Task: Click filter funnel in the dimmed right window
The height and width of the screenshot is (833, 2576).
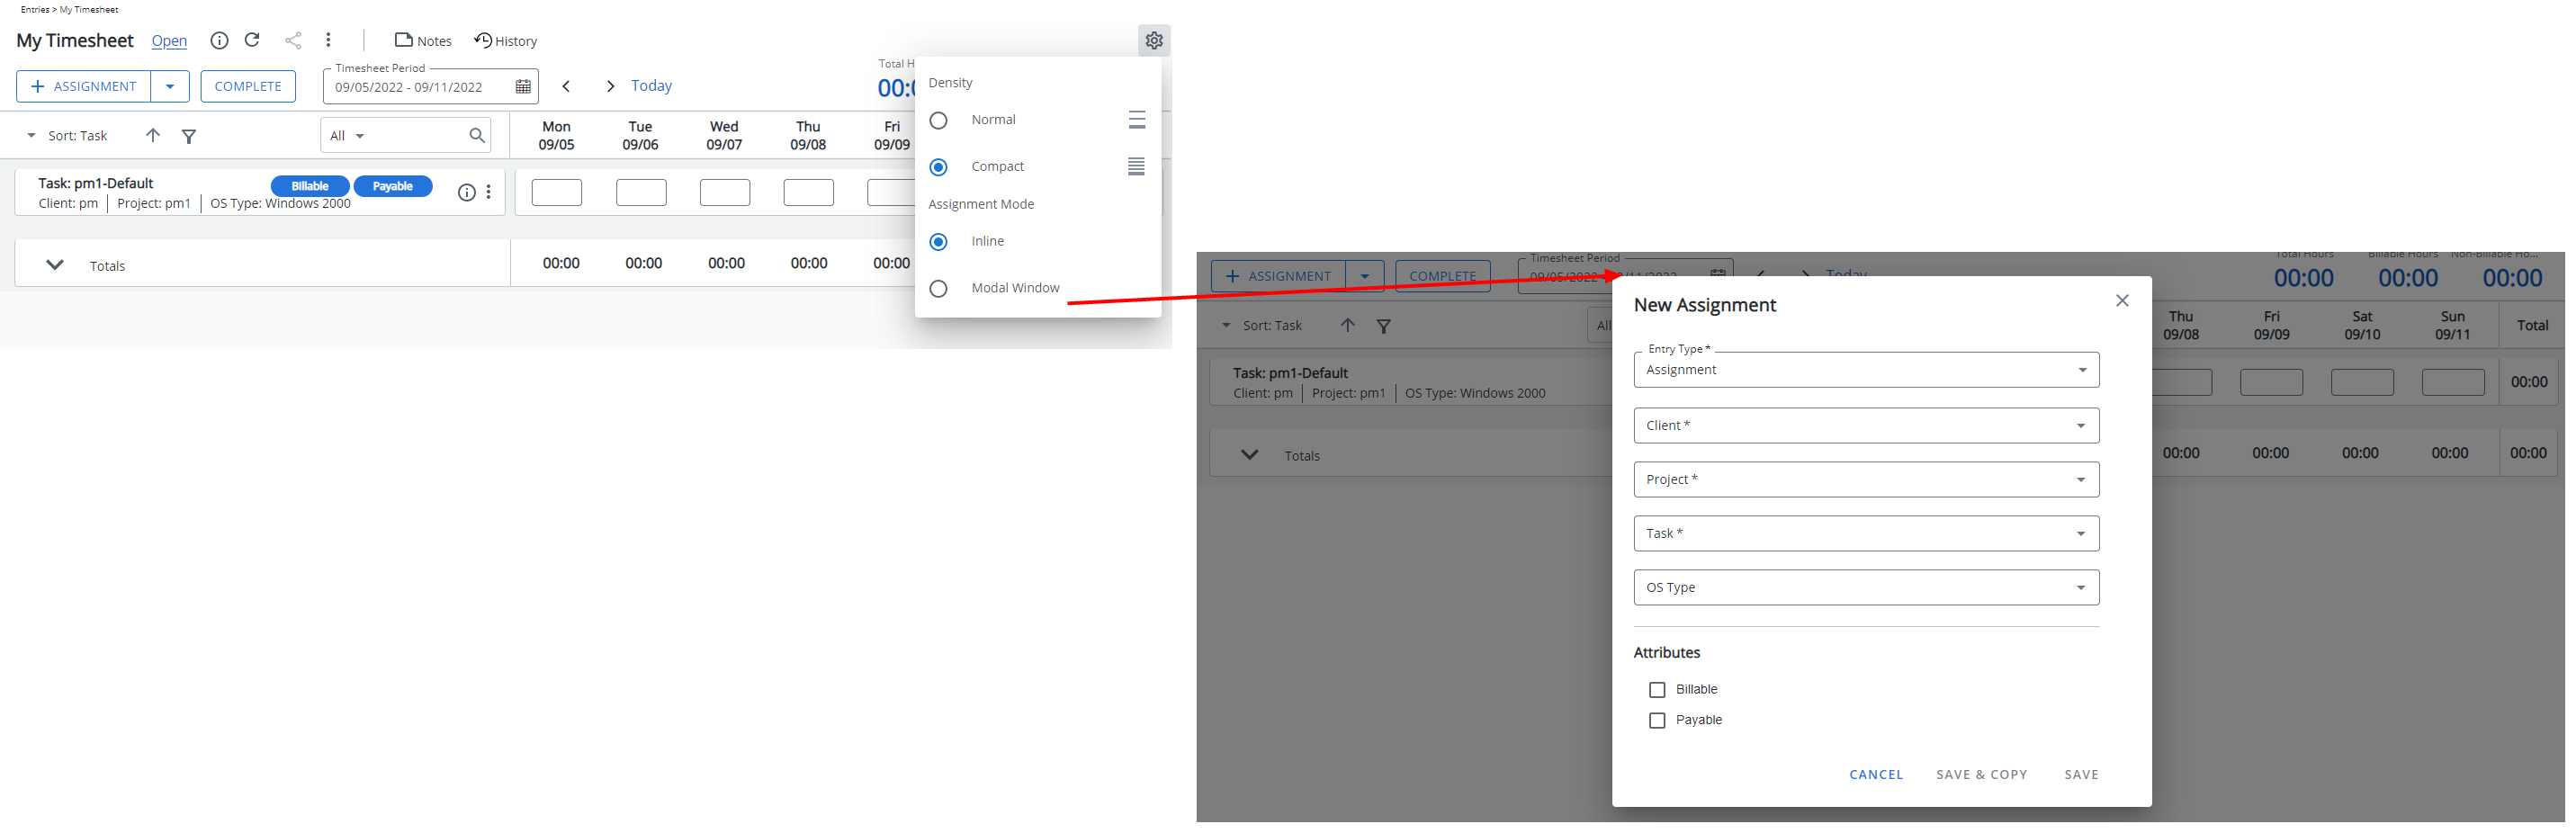Action: [x=1383, y=326]
